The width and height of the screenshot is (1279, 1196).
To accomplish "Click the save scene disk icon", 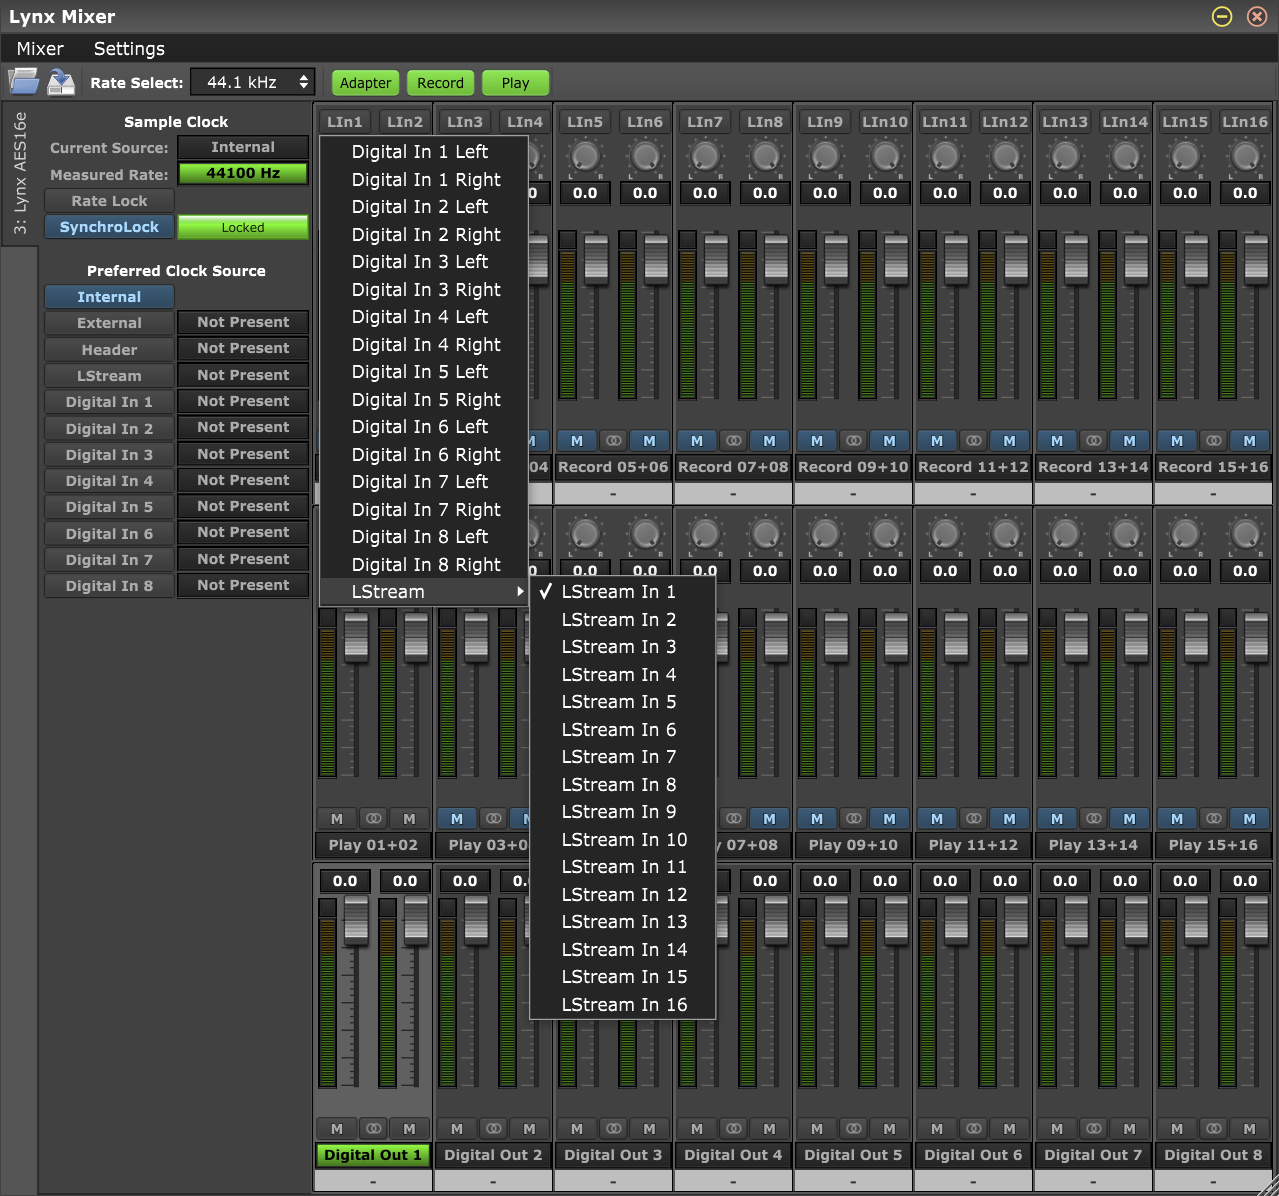I will tap(62, 82).
